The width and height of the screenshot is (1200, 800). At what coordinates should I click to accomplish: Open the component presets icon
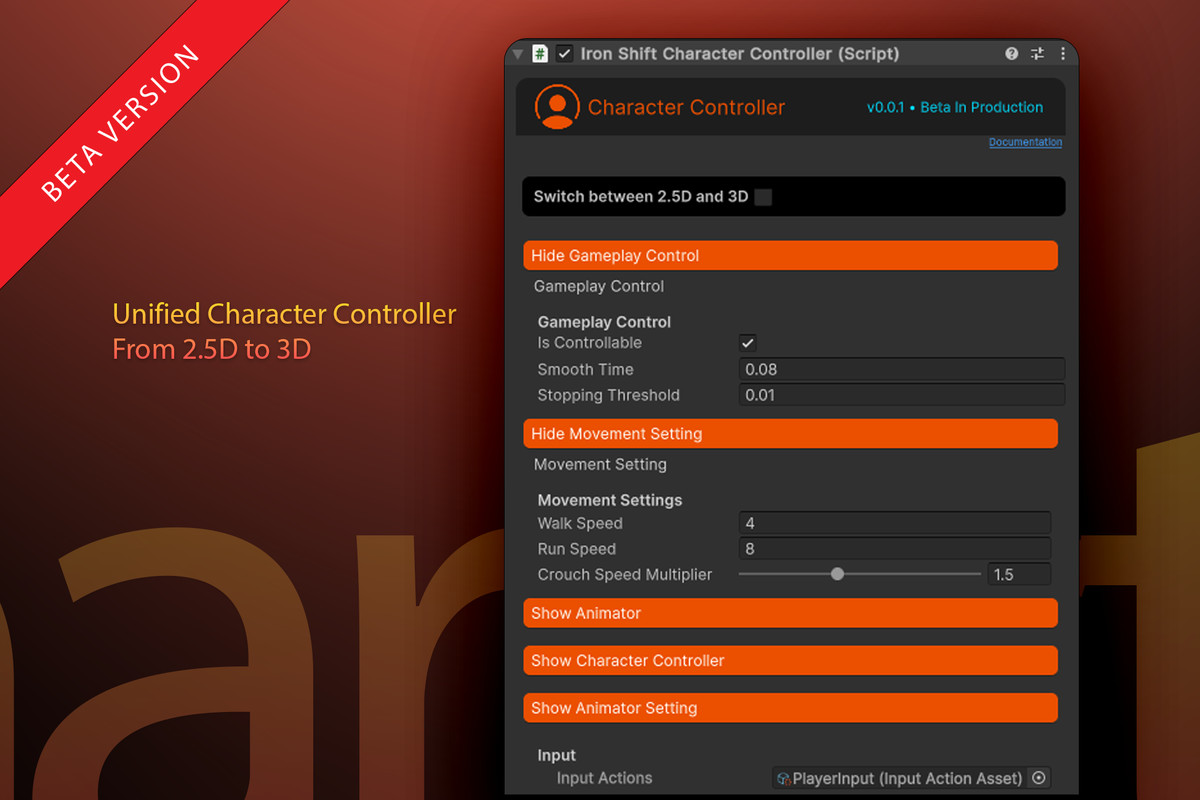[1037, 54]
